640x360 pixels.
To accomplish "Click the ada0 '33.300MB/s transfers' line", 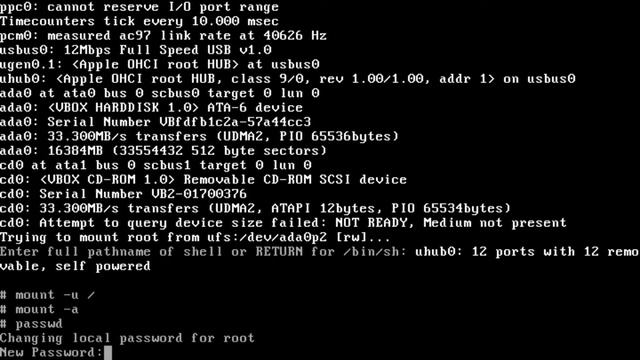I will (x=199, y=136).
